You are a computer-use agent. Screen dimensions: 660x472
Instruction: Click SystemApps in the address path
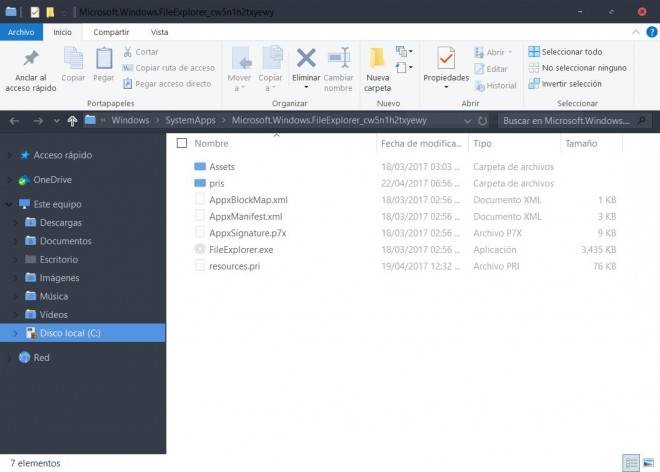pos(190,120)
